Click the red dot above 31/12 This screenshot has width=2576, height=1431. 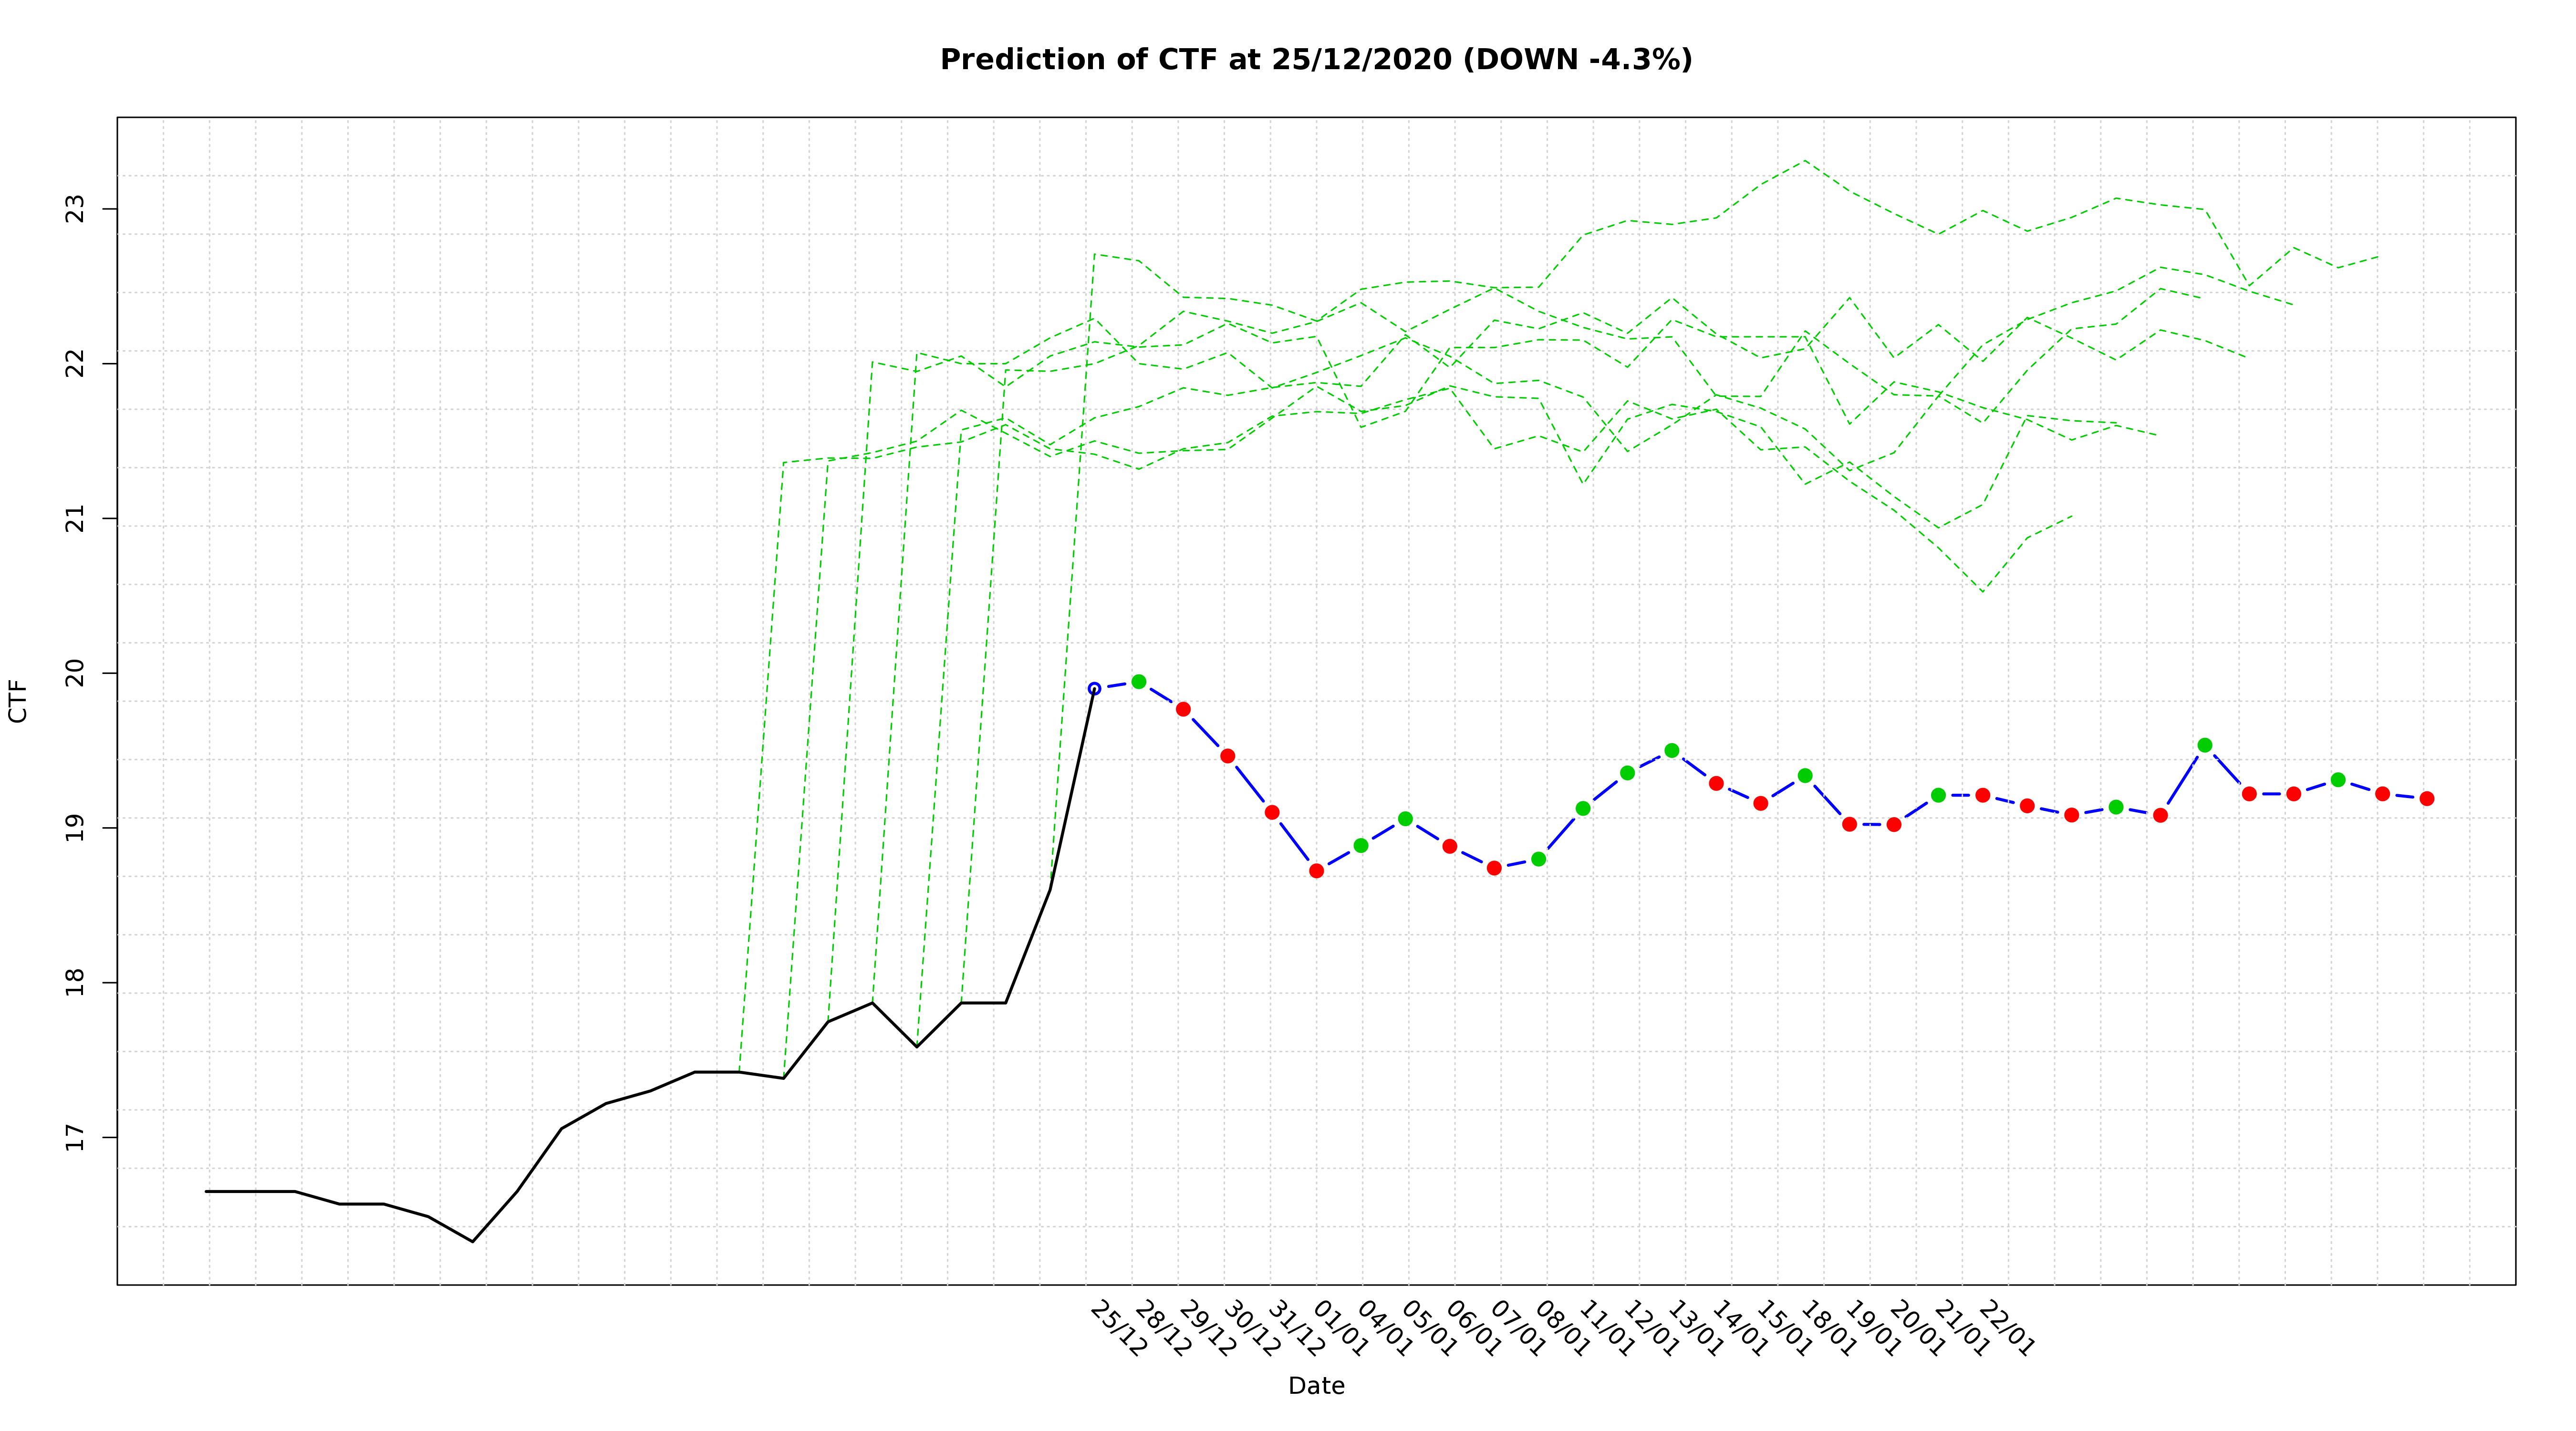pyautogui.click(x=1272, y=812)
